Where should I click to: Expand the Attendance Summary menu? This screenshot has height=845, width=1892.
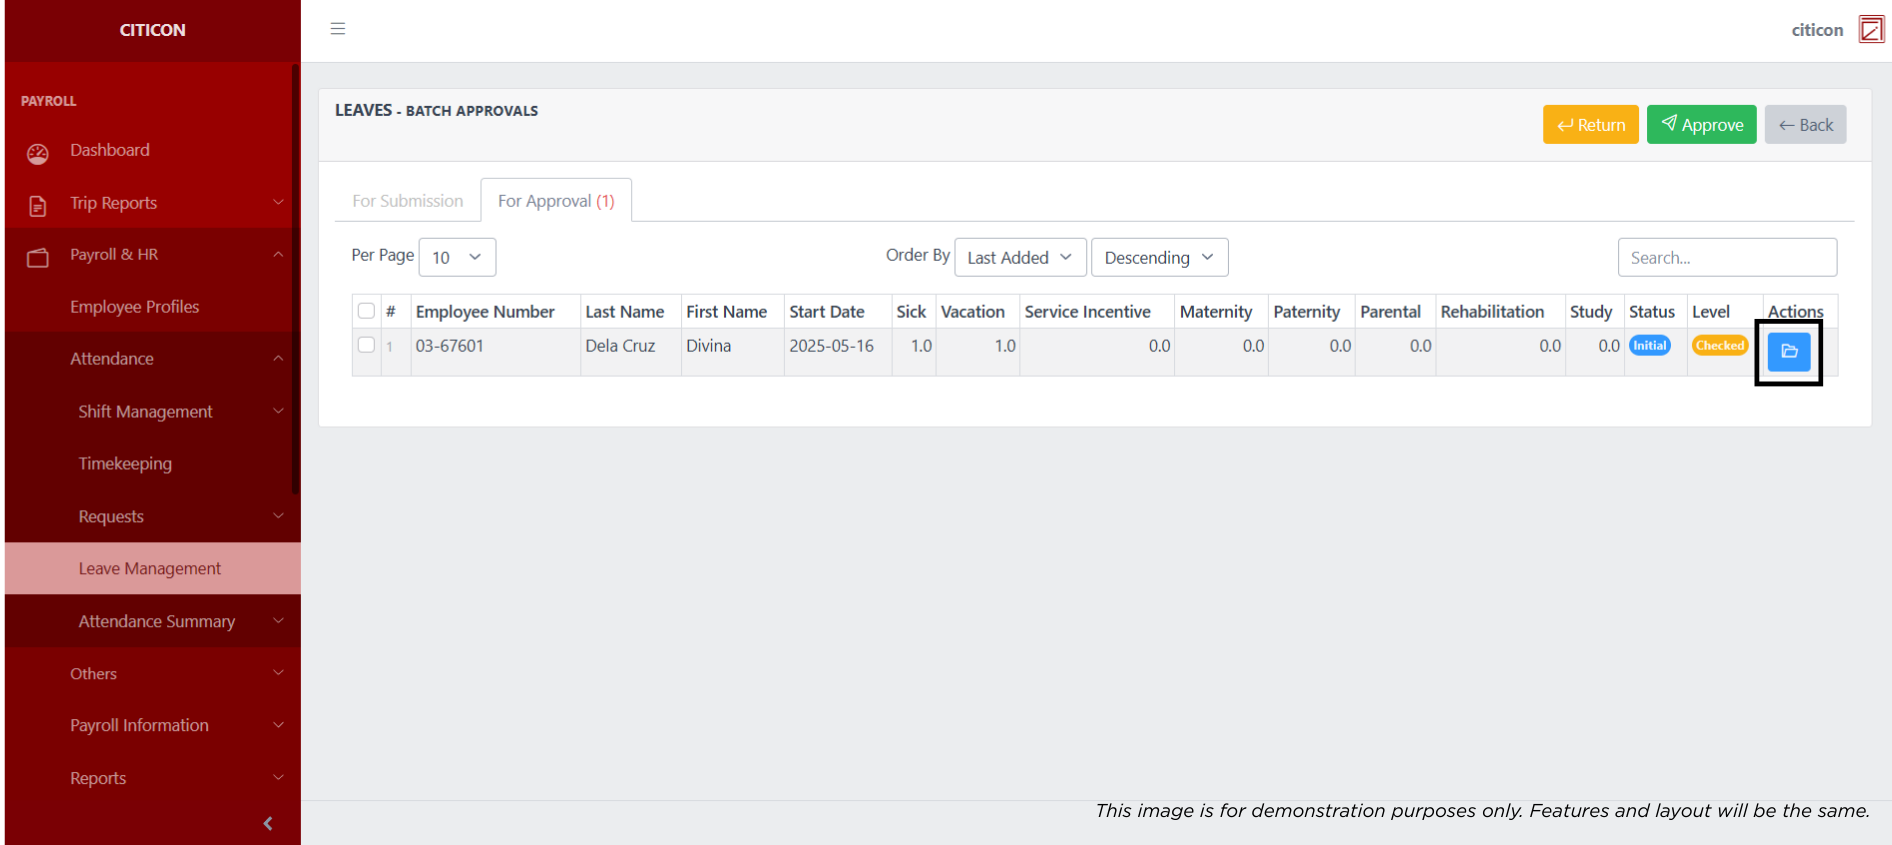[x=157, y=621]
